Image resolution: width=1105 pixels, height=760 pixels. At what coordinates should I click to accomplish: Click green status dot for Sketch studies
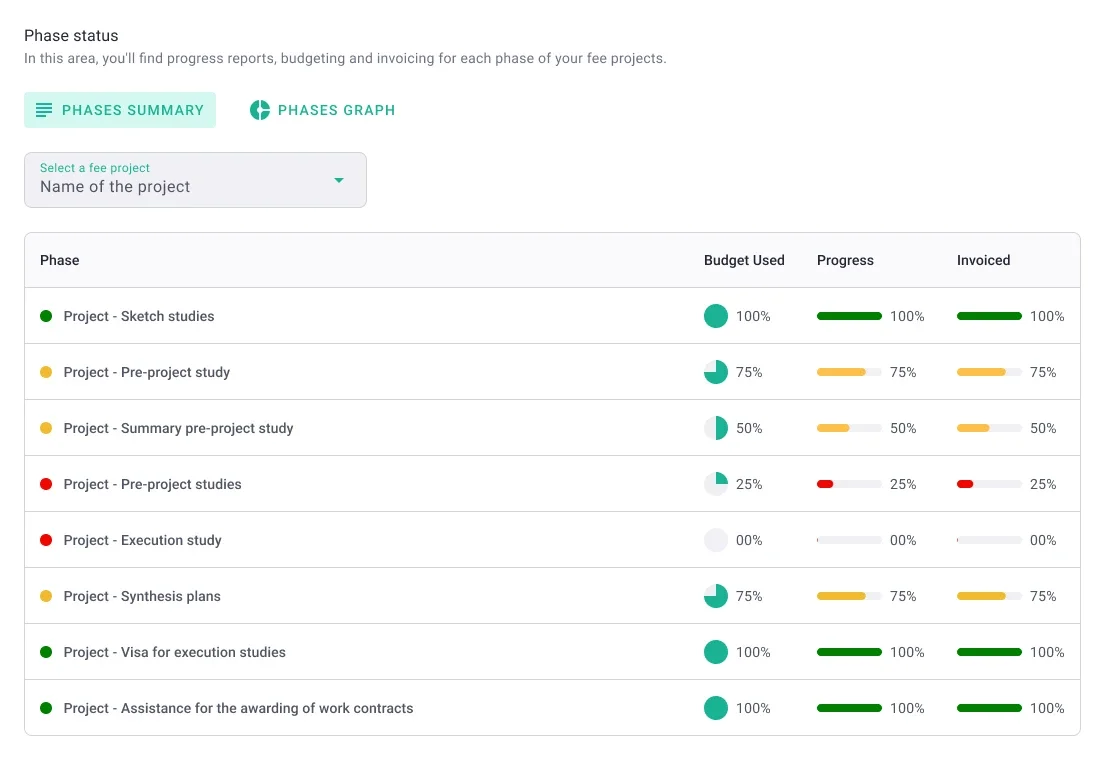tap(46, 316)
